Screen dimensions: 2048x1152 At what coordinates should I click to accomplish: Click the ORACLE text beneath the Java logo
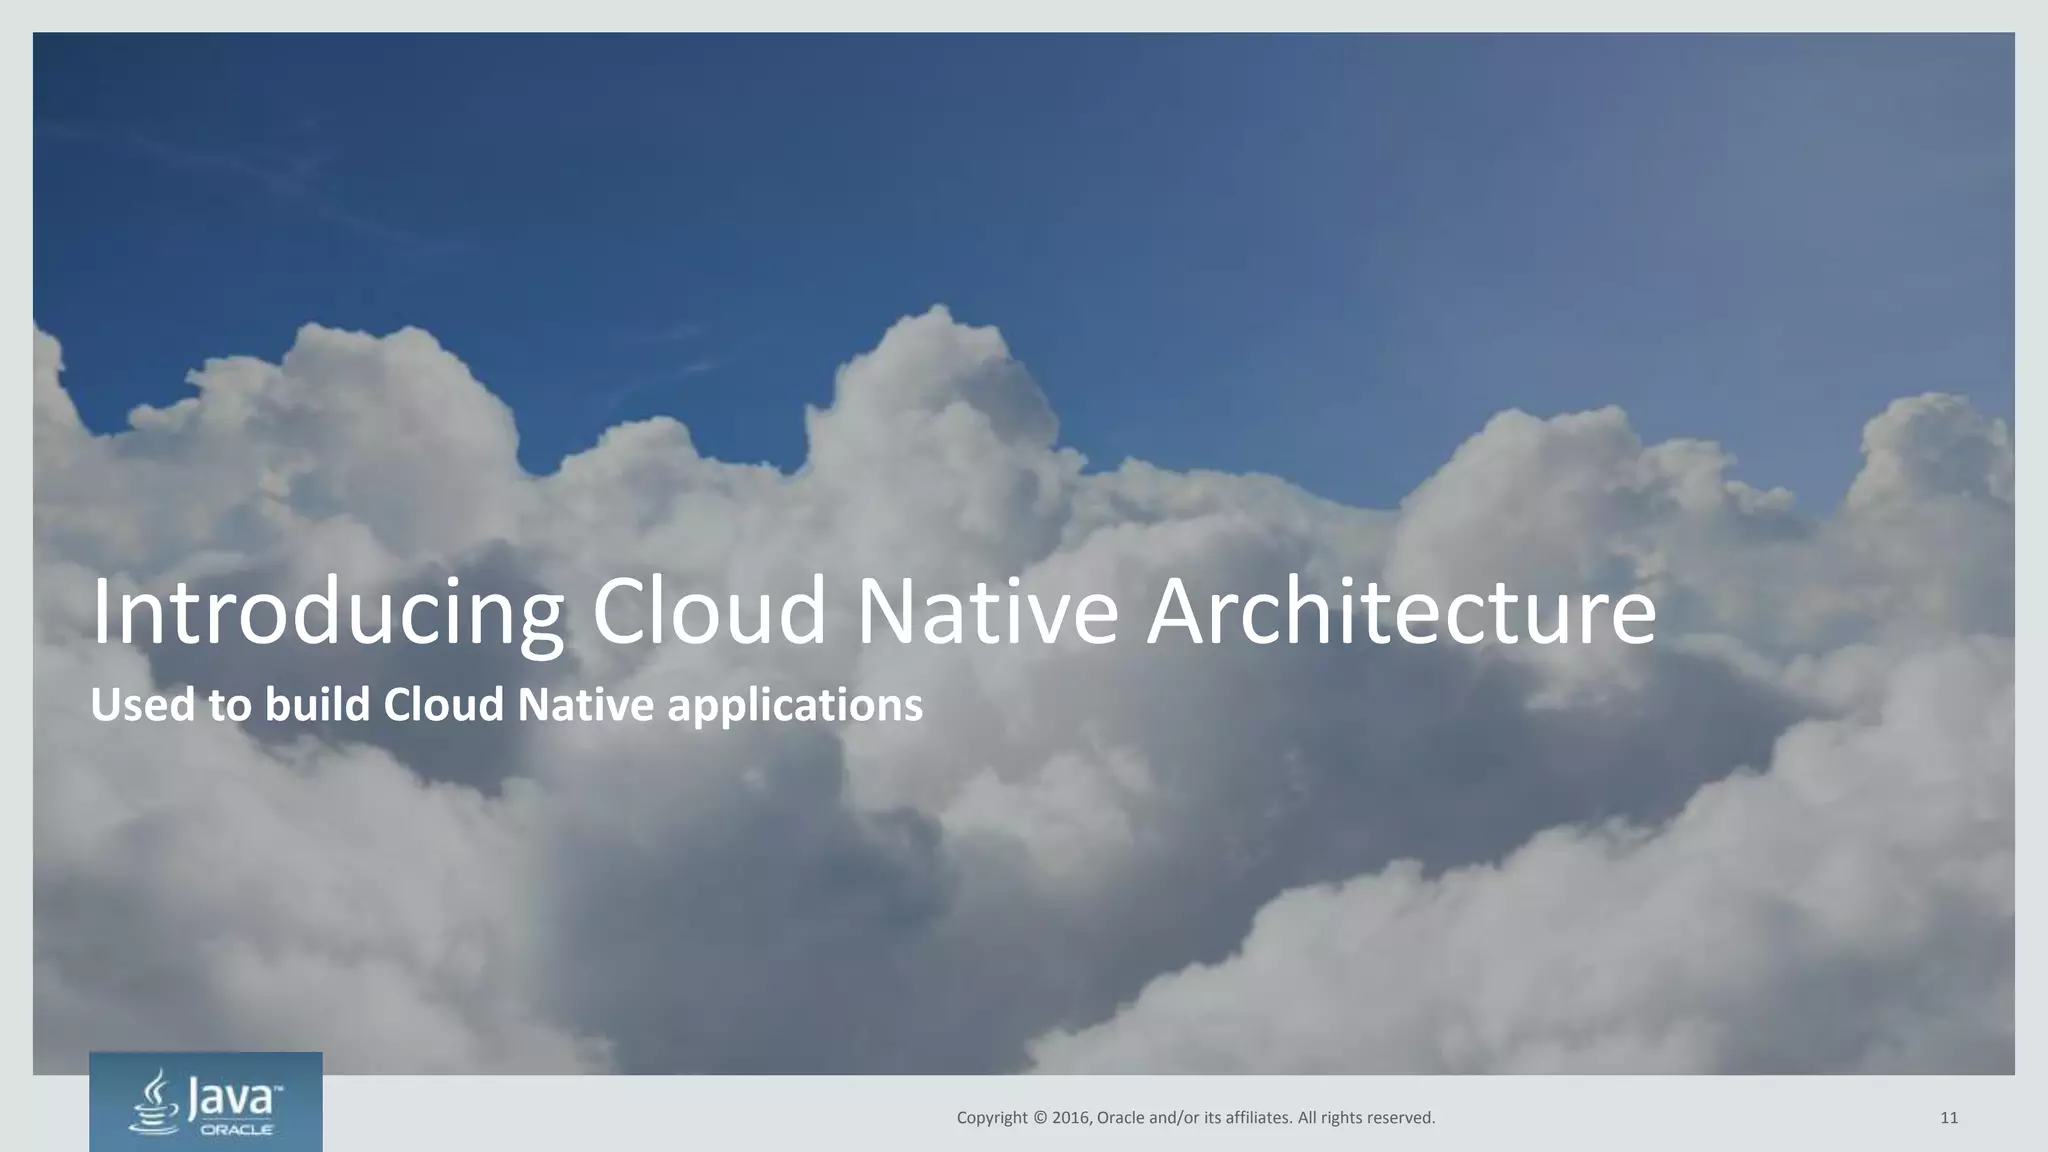click(238, 1130)
